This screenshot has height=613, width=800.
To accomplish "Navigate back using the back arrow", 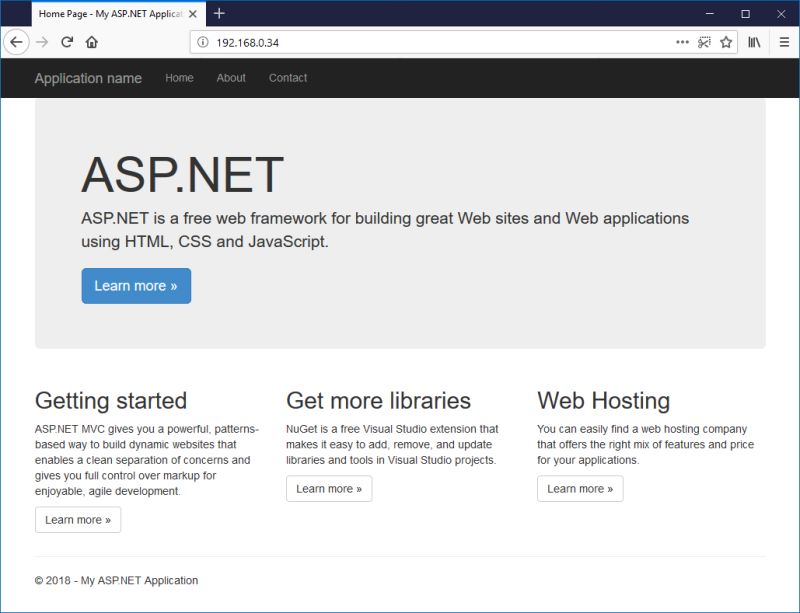I will [x=14, y=42].
